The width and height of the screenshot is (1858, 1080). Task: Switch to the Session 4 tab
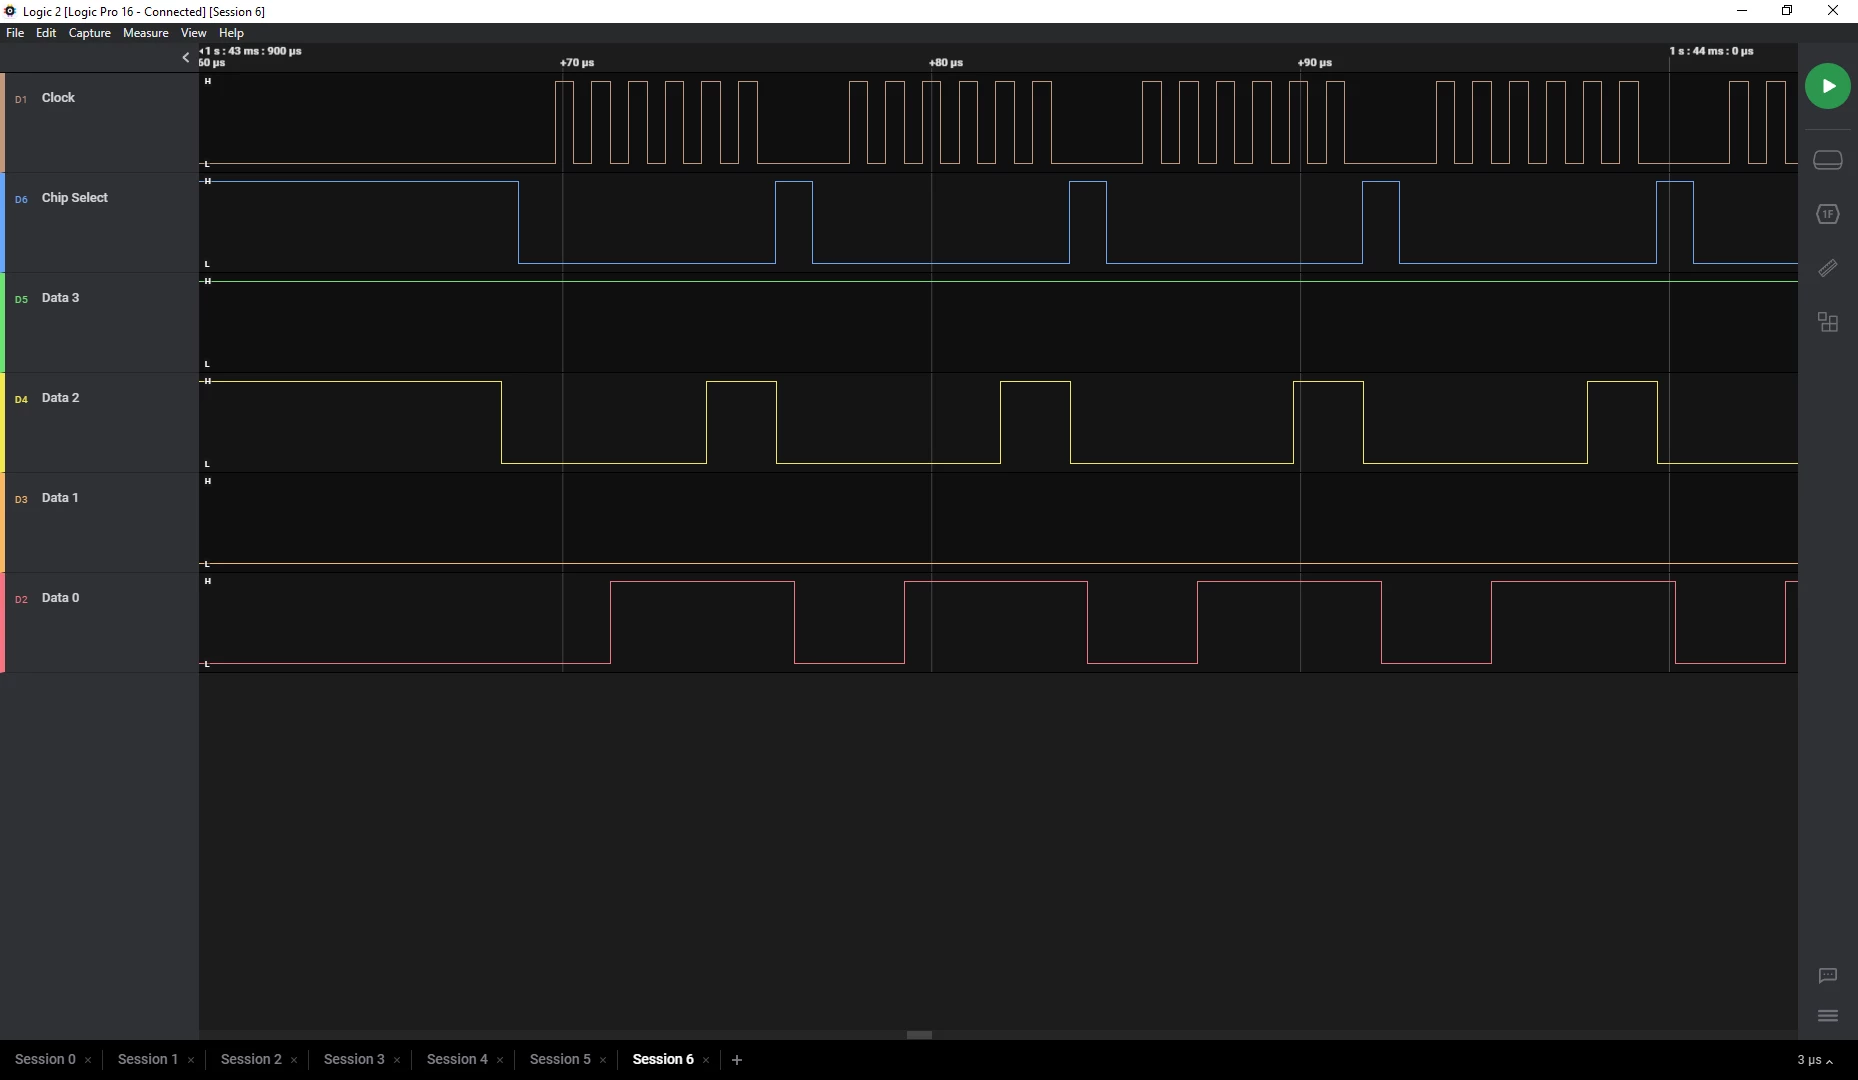pyautogui.click(x=457, y=1059)
